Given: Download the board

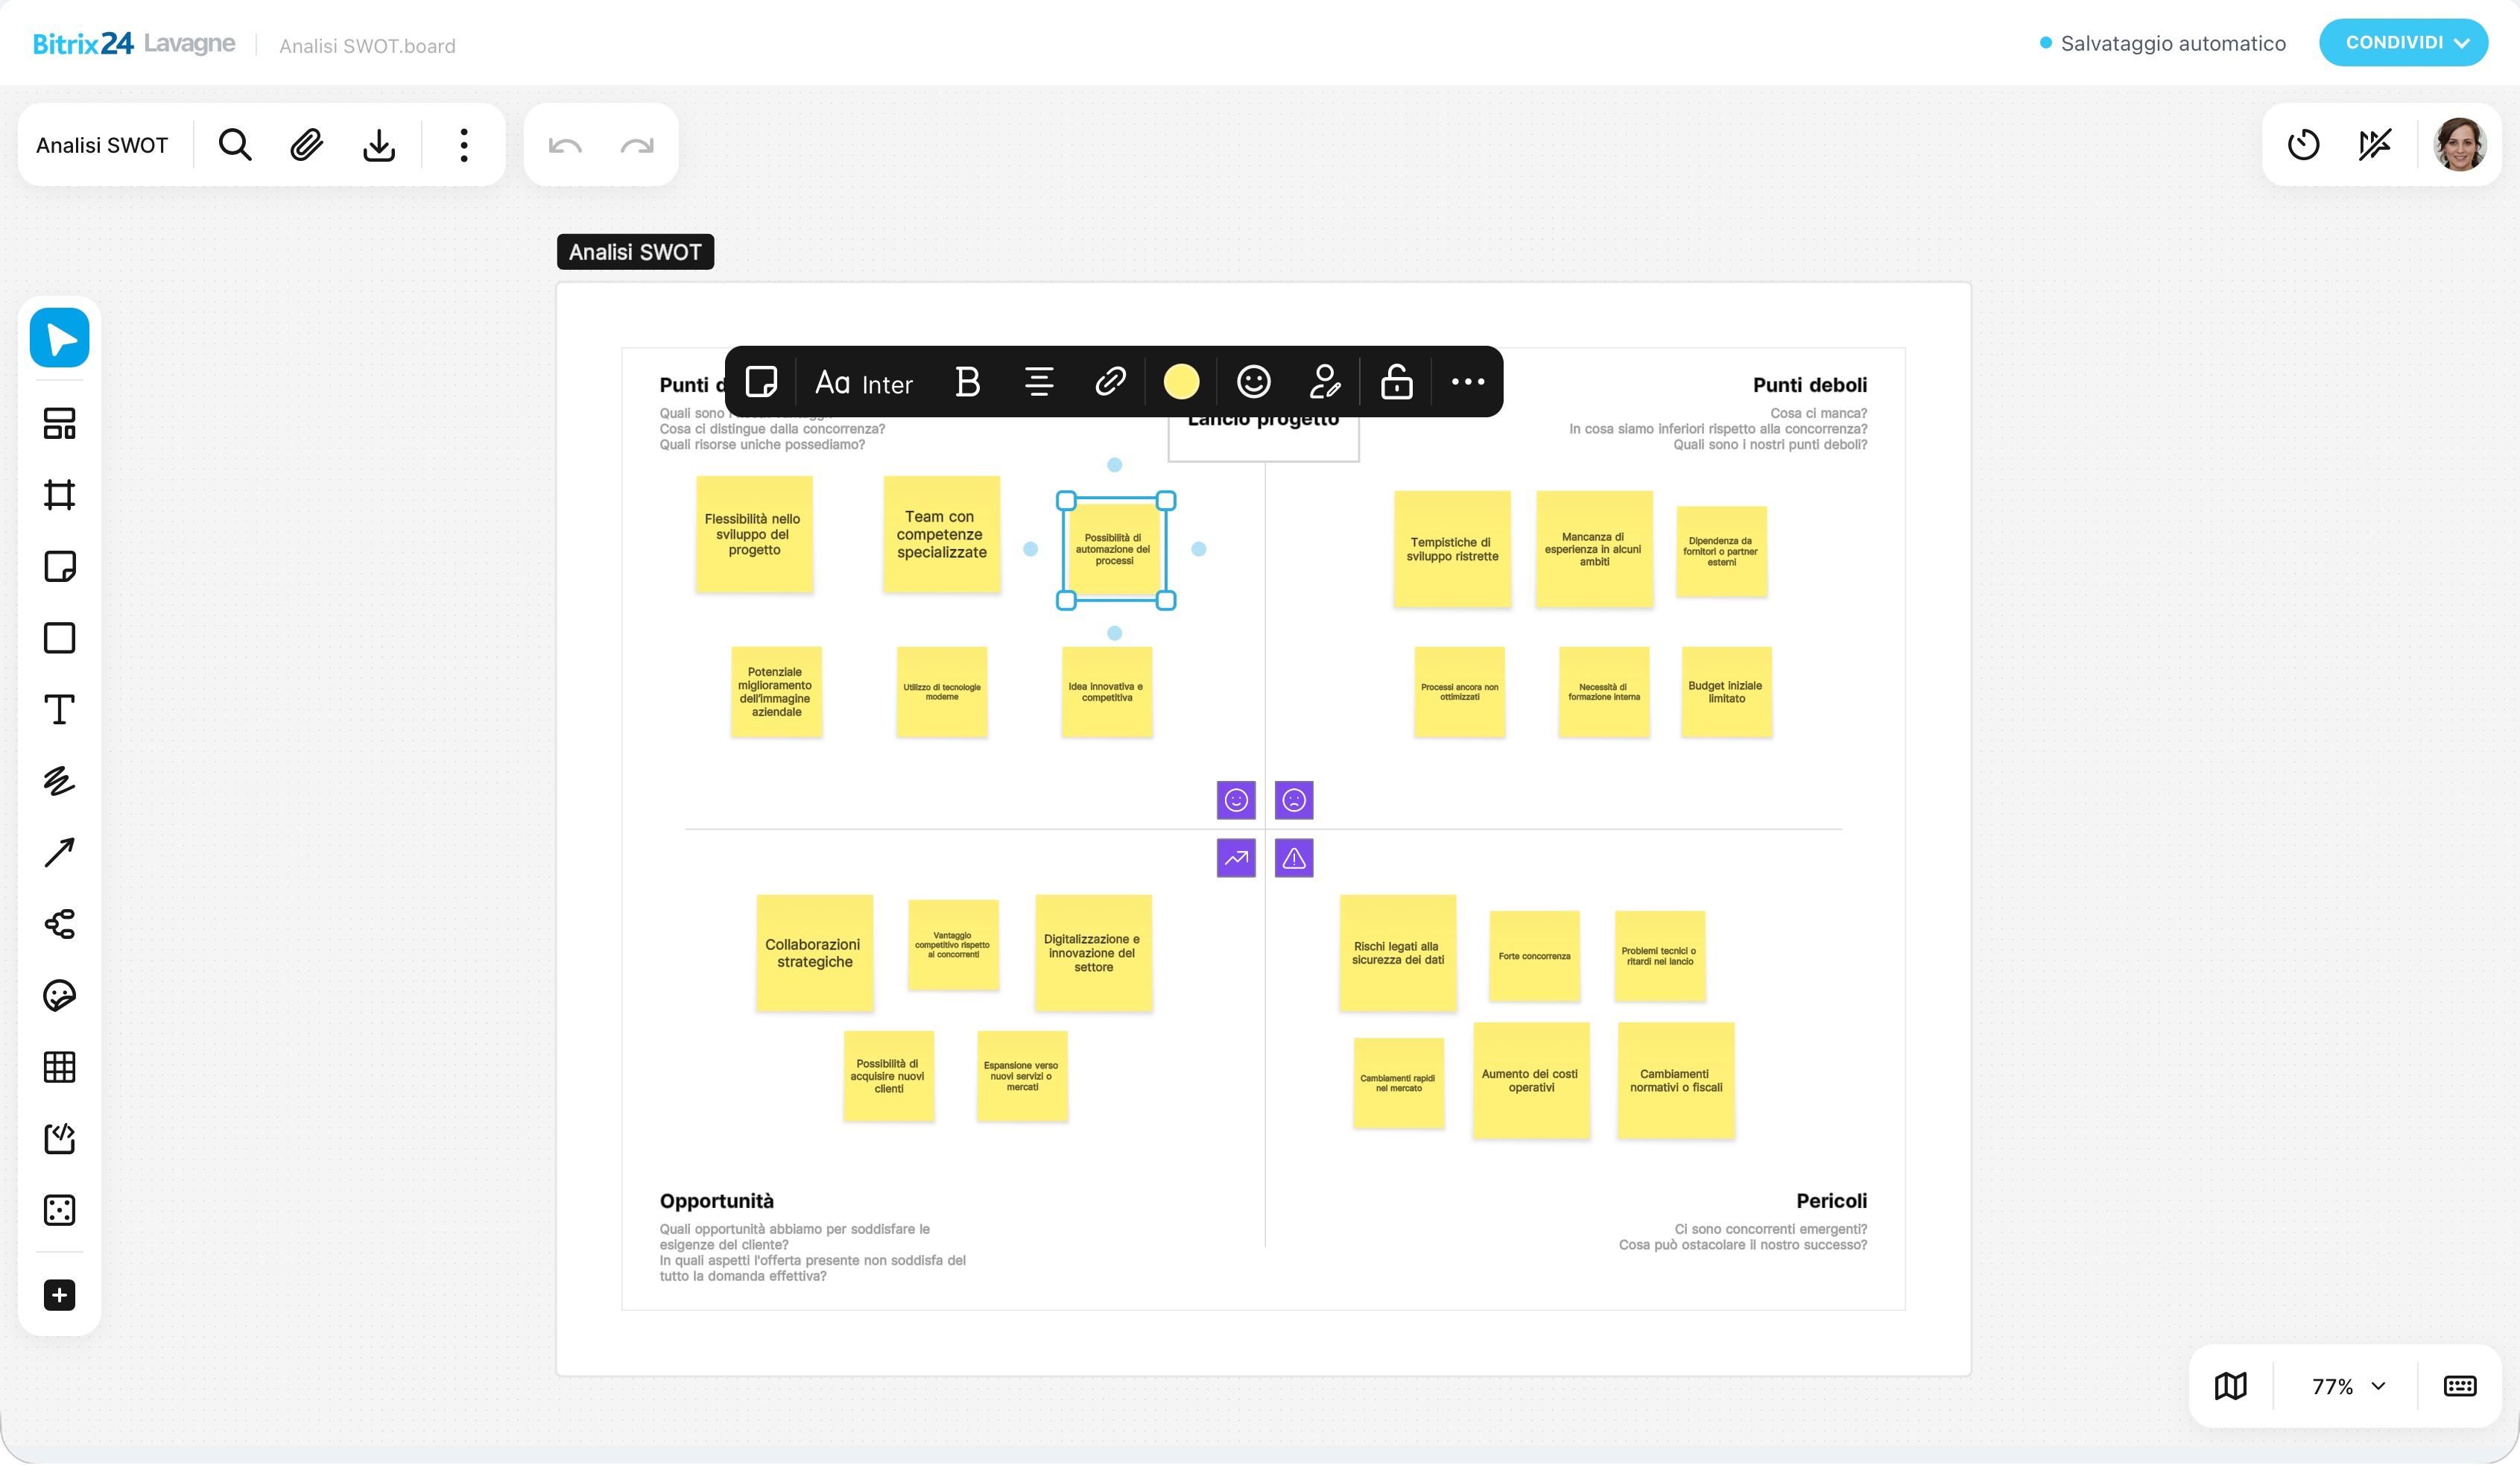Looking at the screenshot, I should tap(378, 145).
